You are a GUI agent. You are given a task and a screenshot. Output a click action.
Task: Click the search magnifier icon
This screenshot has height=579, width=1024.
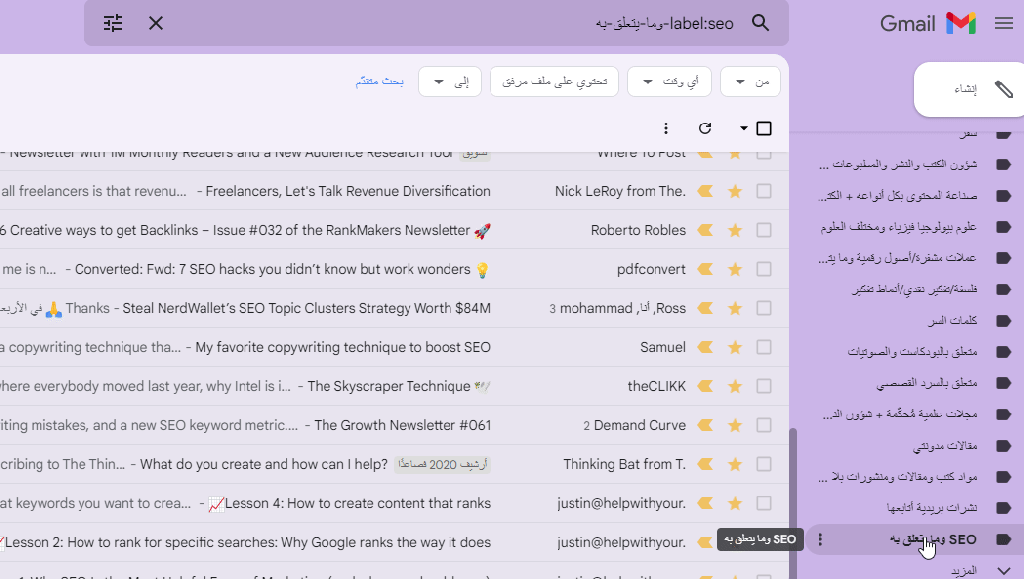click(x=761, y=23)
